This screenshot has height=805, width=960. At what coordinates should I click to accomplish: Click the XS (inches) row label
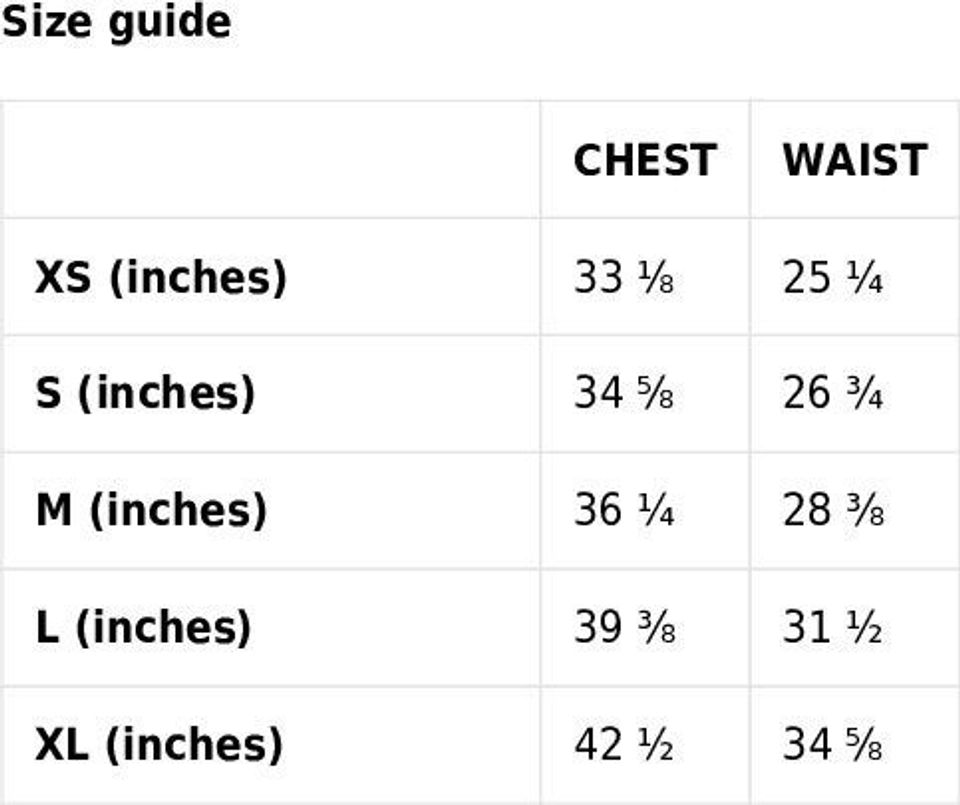click(161, 277)
